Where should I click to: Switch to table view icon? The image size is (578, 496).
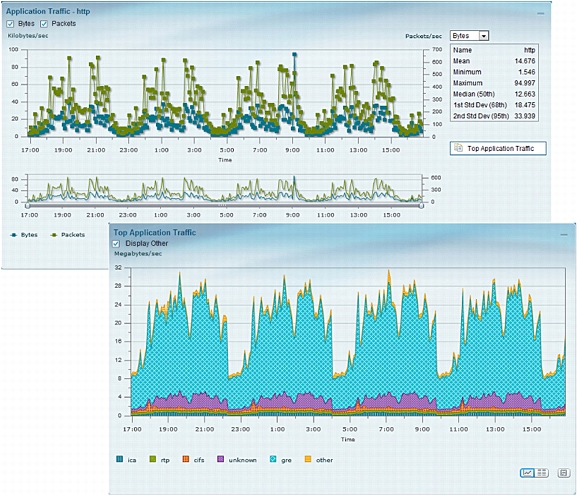tap(542, 473)
